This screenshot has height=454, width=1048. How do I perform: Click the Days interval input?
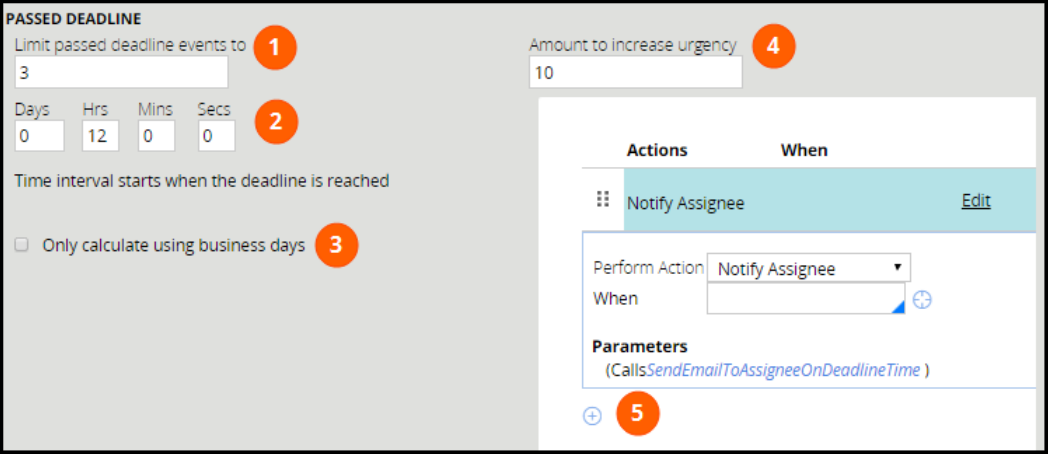(x=40, y=135)
